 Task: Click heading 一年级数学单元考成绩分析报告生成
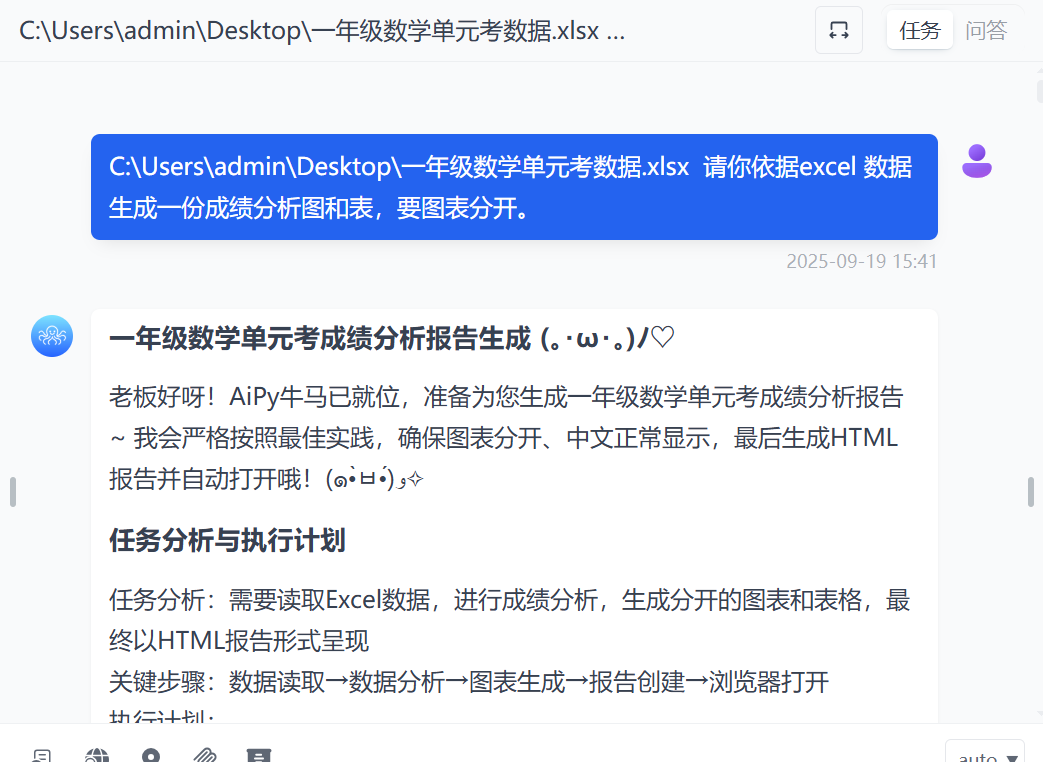(x=391, y=338)
